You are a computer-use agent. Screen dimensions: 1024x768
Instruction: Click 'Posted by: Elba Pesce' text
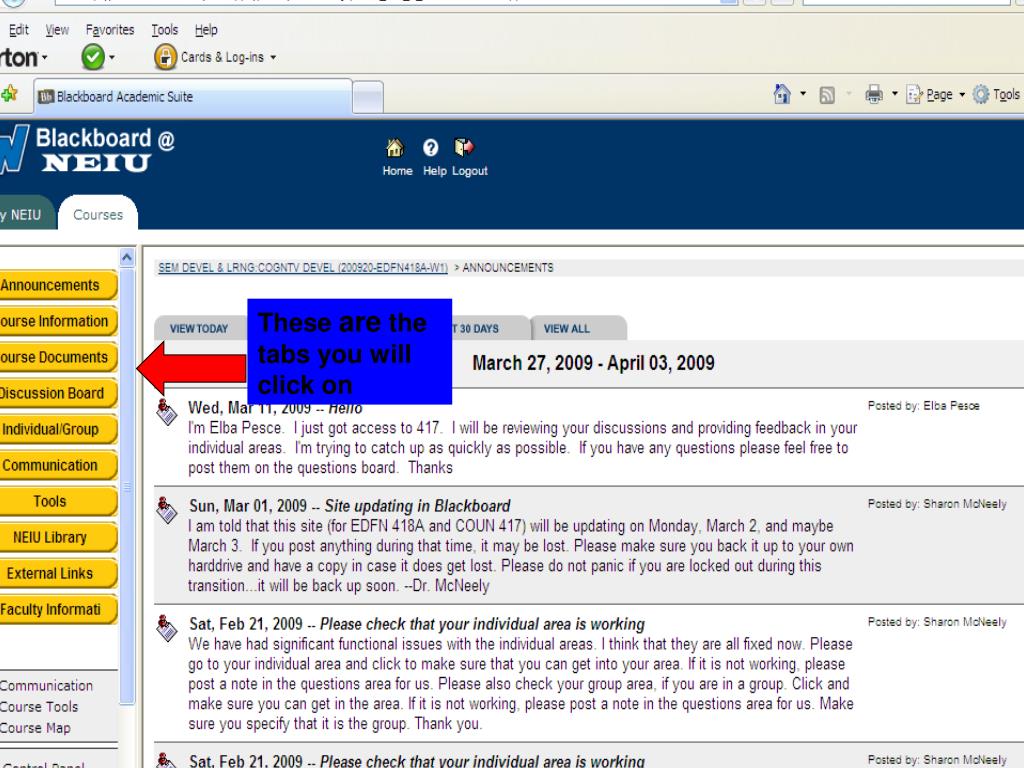click(923, 406)
